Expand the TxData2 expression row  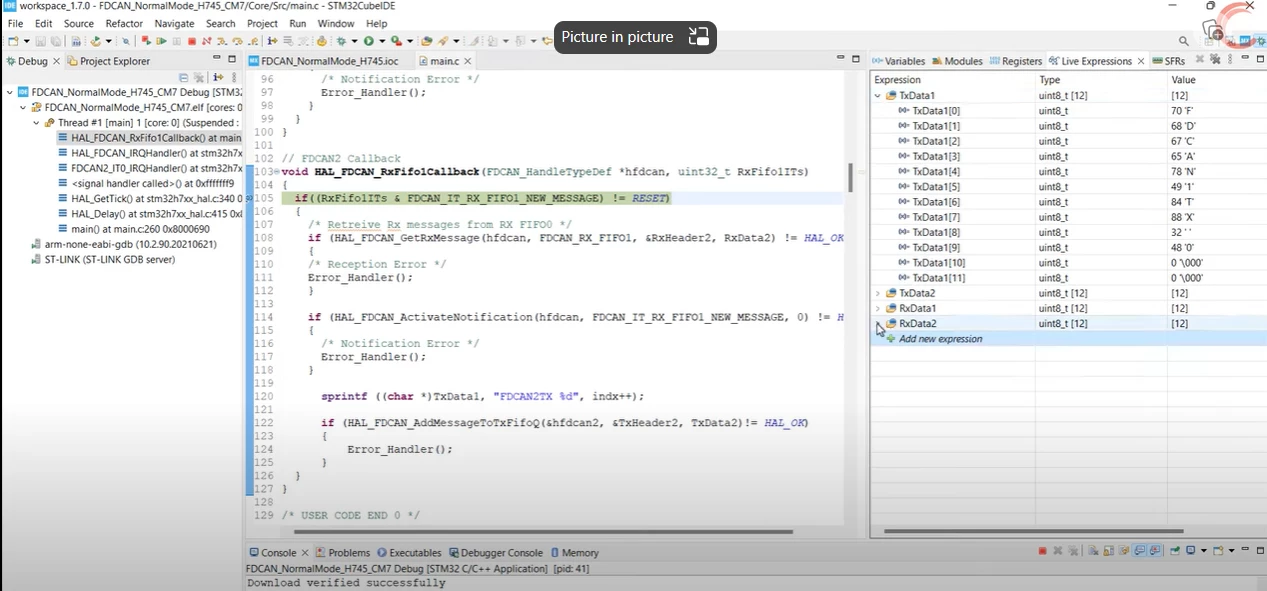click(878, 293)
